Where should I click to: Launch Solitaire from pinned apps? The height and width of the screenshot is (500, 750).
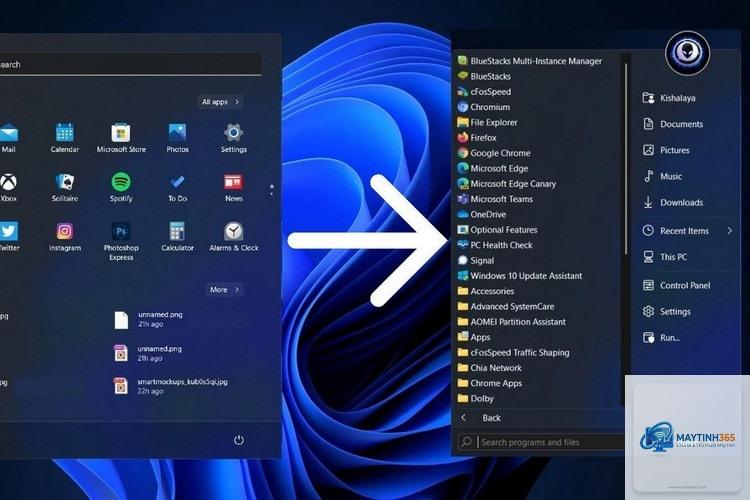coord(65,187)
